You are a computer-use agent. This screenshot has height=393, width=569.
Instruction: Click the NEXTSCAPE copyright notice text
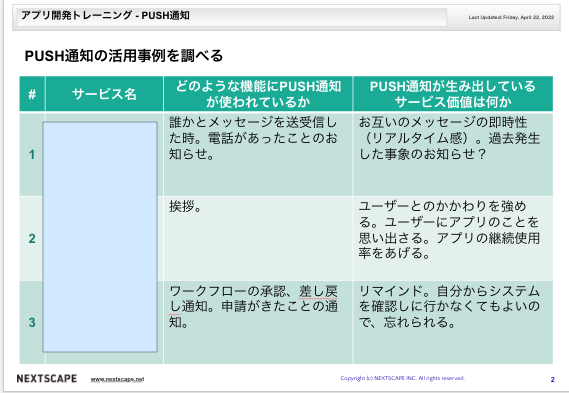click(x=402, y=378)
